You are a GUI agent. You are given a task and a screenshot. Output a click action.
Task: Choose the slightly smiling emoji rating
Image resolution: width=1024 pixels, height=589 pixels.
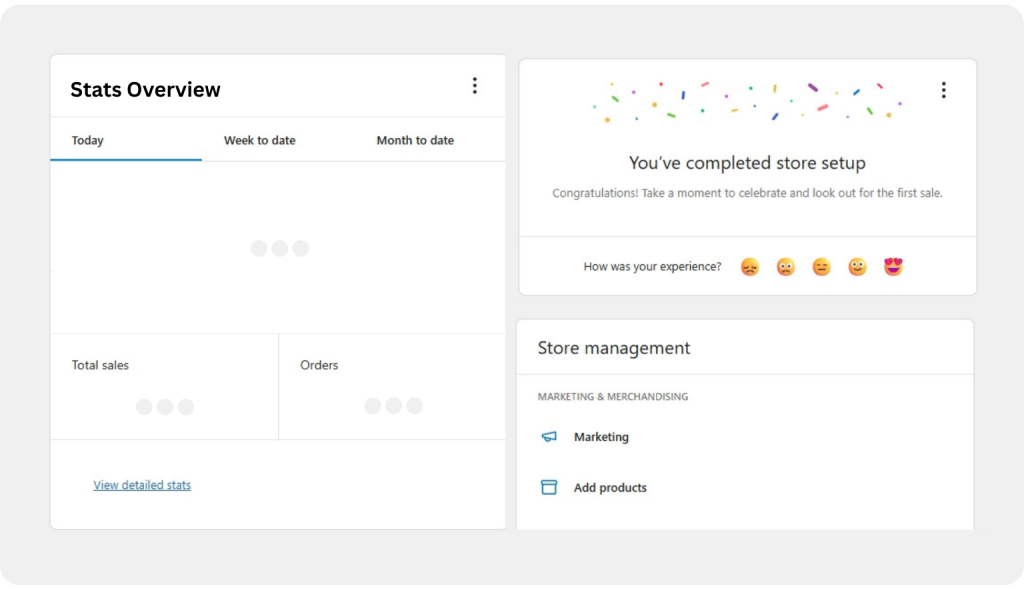tap(857, 267)
